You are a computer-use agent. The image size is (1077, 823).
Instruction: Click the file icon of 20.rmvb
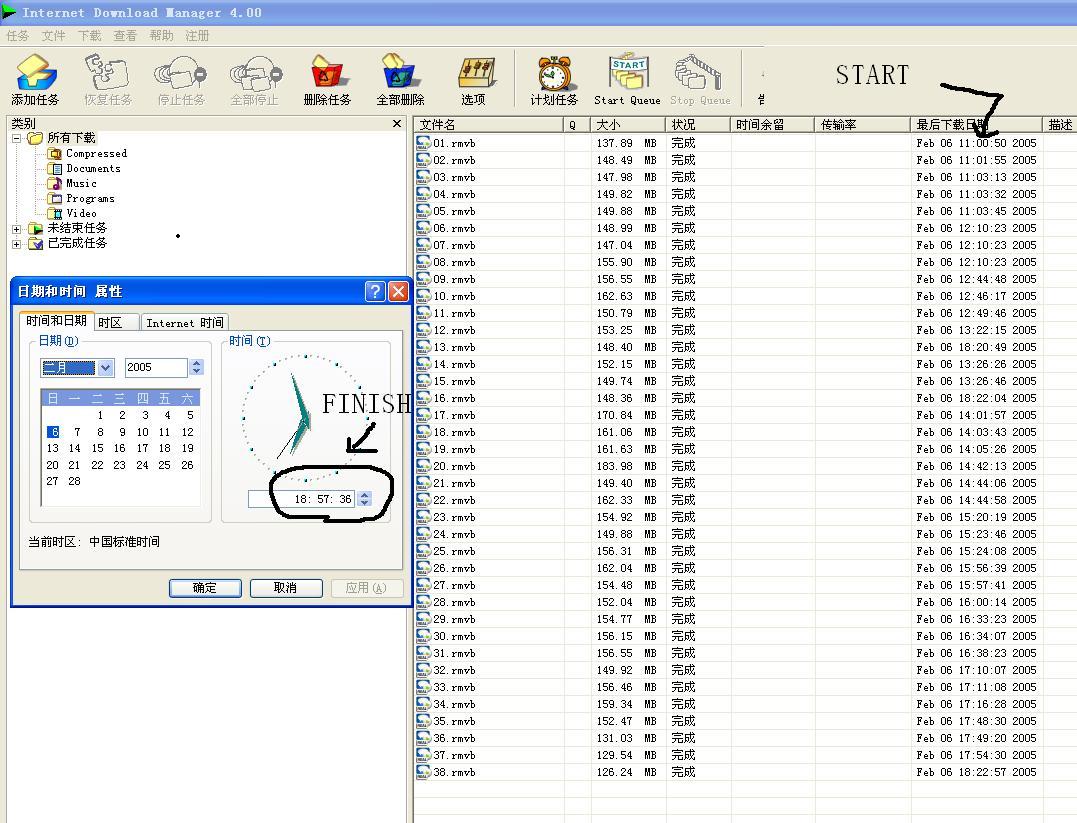coord(423,466)
